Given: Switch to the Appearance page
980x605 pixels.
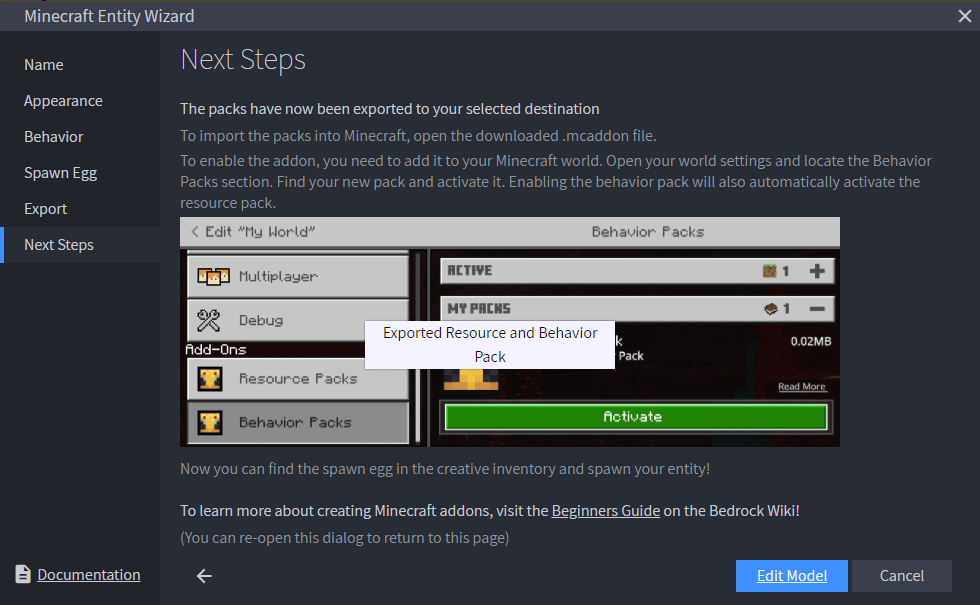Looking at the screenshot, I should [x=80, y=101].
